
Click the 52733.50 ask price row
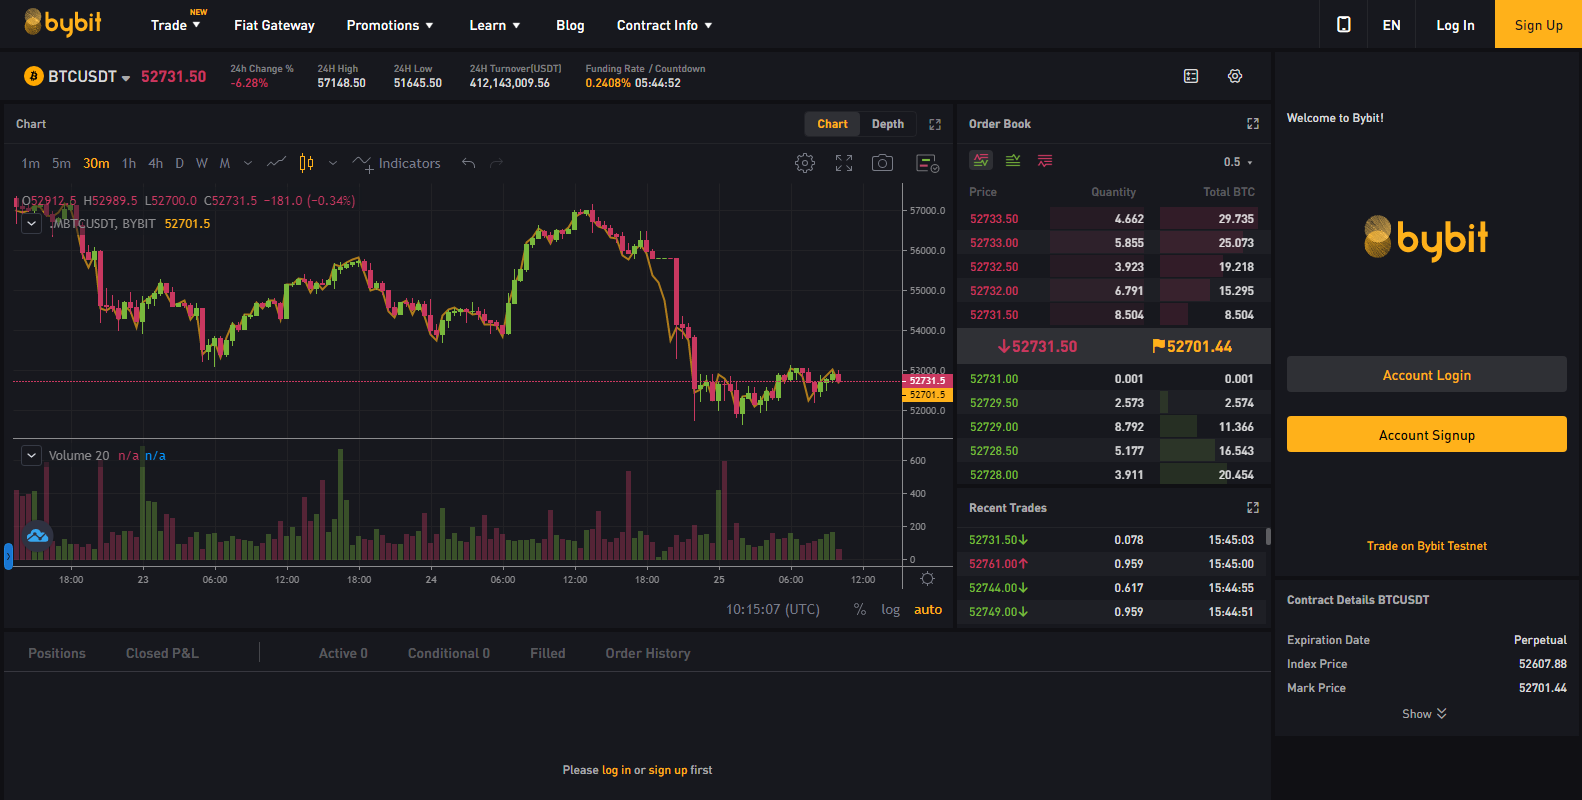tap(1114, 219)
